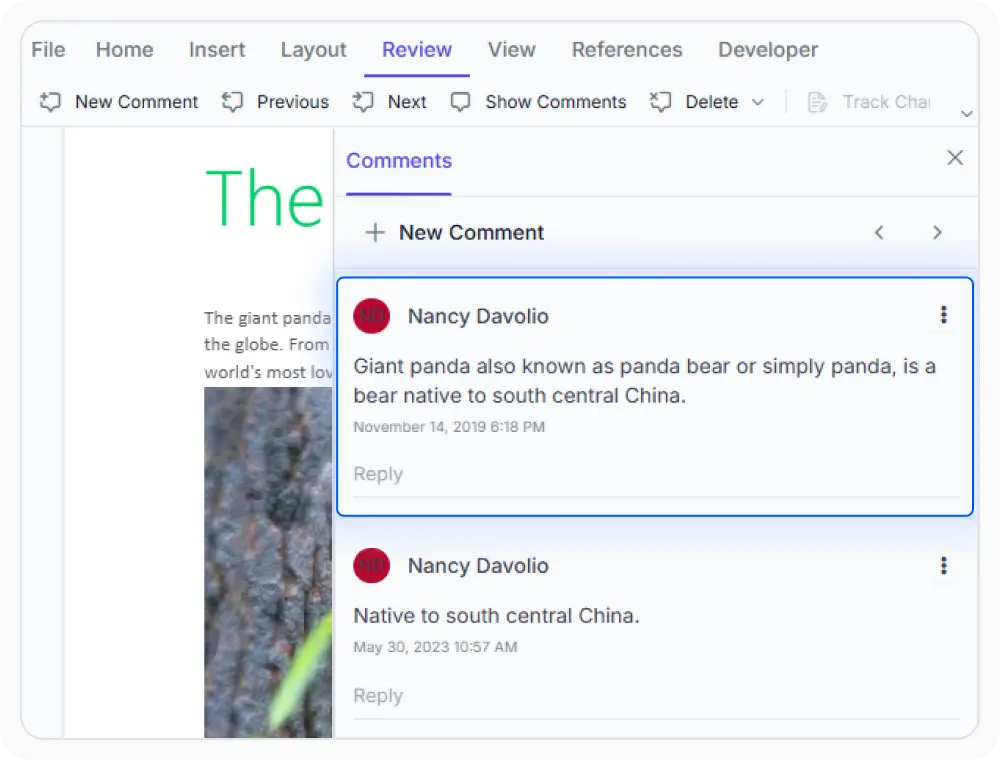Screen dimensions: 1000x760
Task: Click the document line starting 'the globe. From'
Action: (x=267, y=344)
